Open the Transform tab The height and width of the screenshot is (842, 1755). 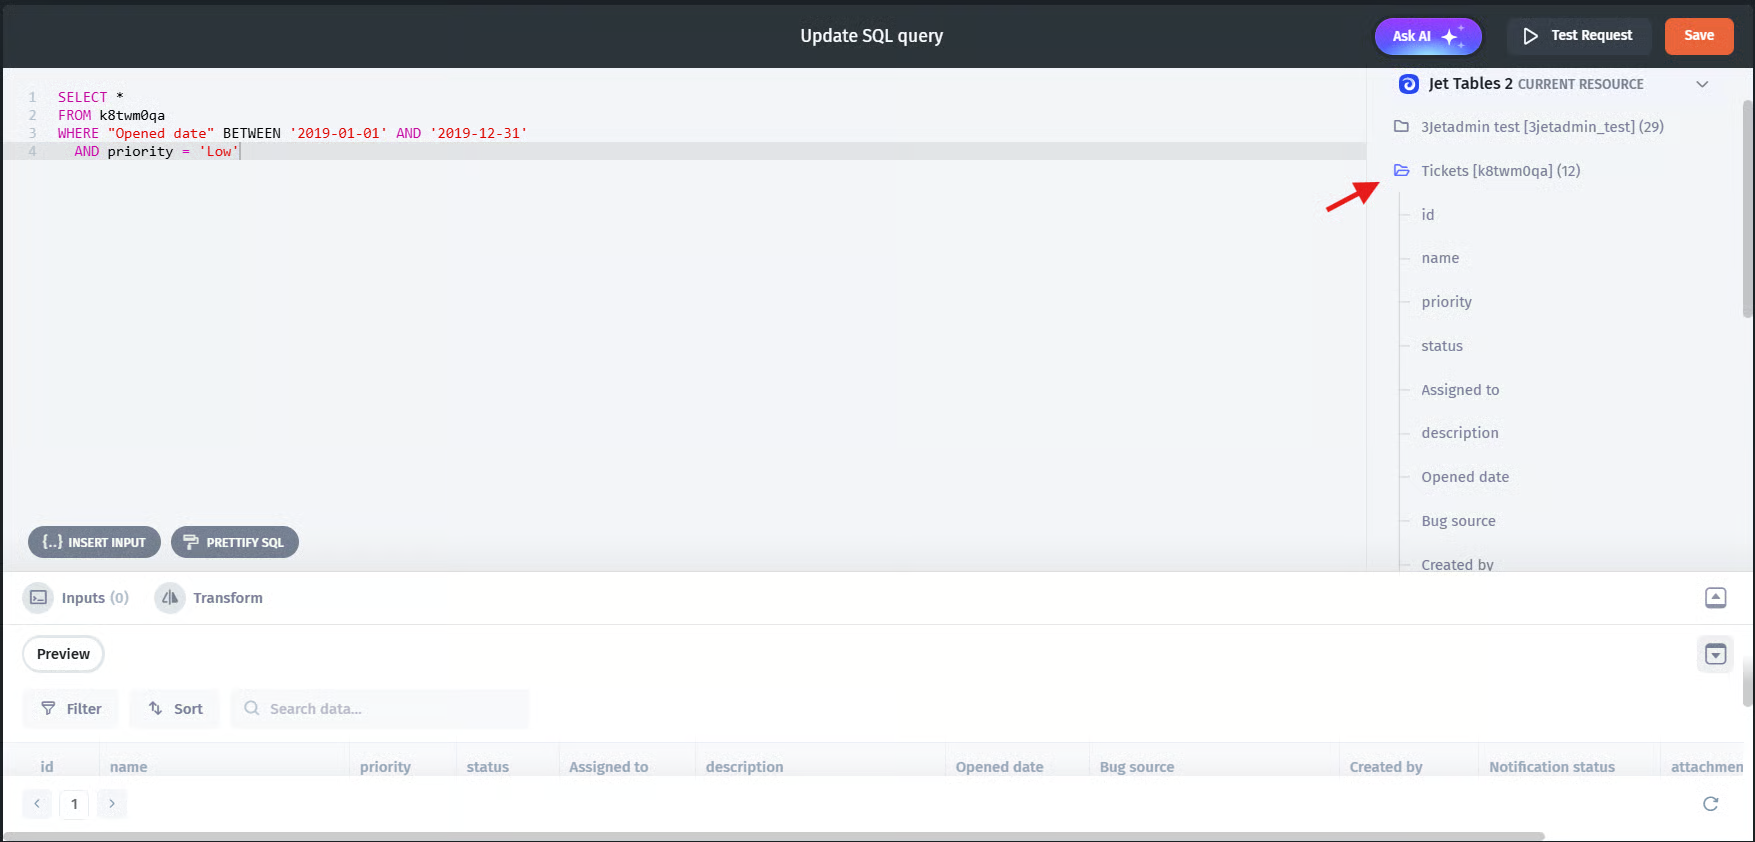(x=210, y=598)
